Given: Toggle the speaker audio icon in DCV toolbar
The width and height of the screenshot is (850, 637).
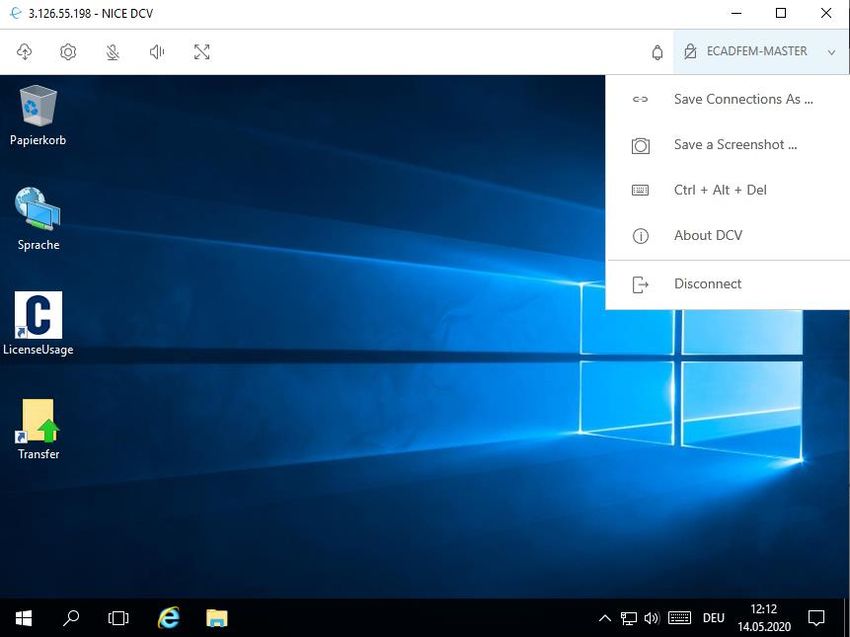Looking at the screenshot, I should [157, 52].
